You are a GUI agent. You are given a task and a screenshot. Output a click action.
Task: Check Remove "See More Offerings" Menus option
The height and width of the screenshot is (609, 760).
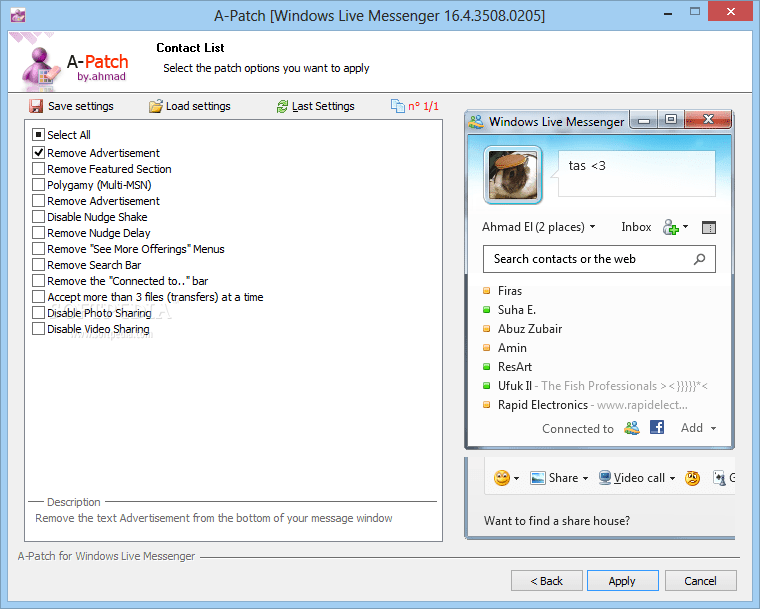[x=39, y=249]
